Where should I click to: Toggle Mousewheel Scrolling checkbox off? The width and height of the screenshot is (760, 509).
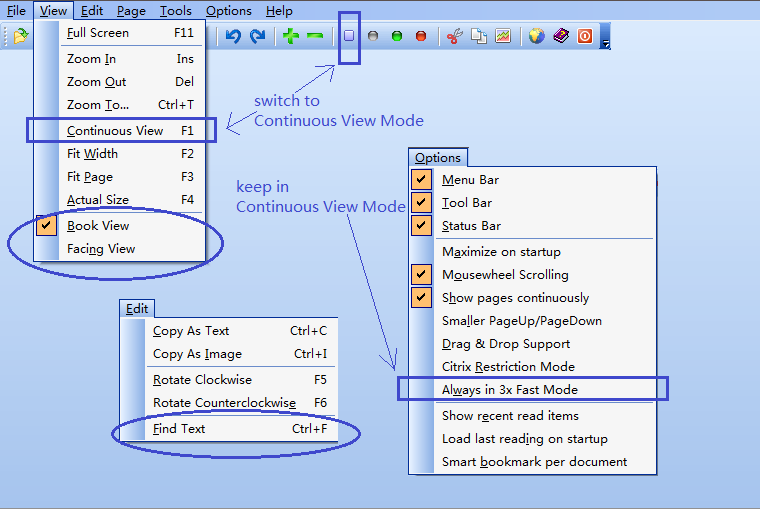coord(505,275)
